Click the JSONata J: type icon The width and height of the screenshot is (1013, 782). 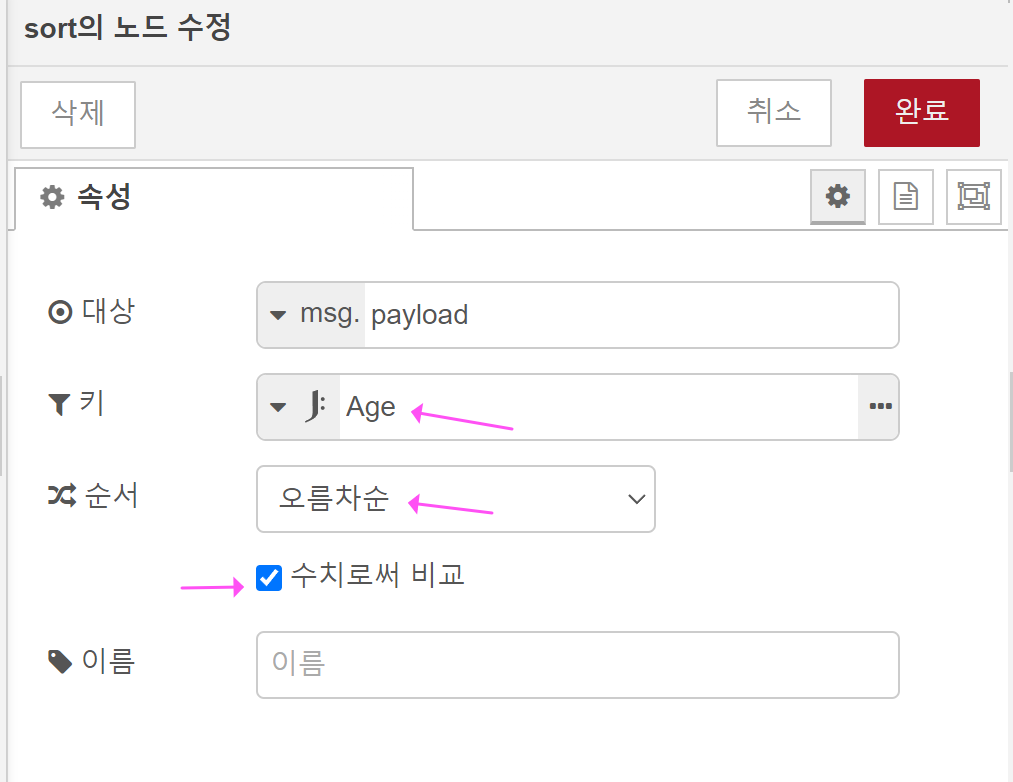point(315,407)
